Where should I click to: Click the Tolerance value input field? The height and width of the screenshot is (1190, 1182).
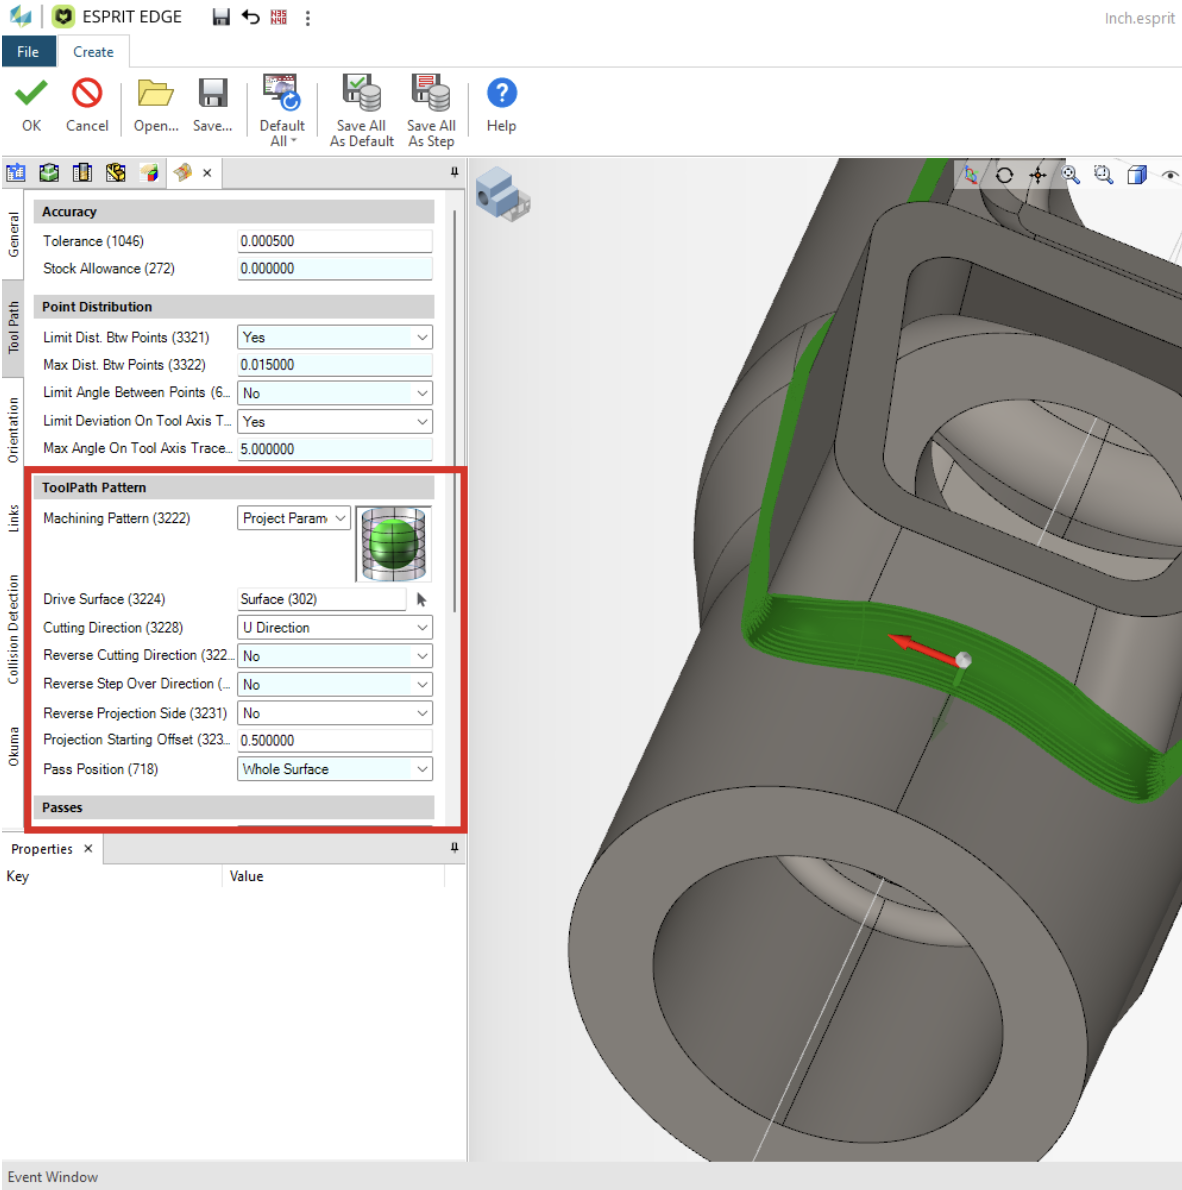334,241
